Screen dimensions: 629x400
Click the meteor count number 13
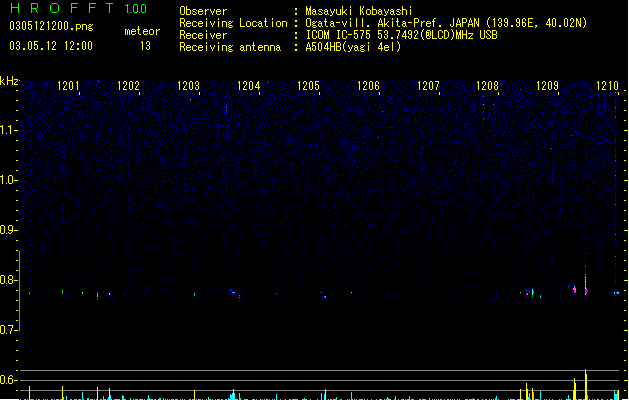click(x=145, y=46)
